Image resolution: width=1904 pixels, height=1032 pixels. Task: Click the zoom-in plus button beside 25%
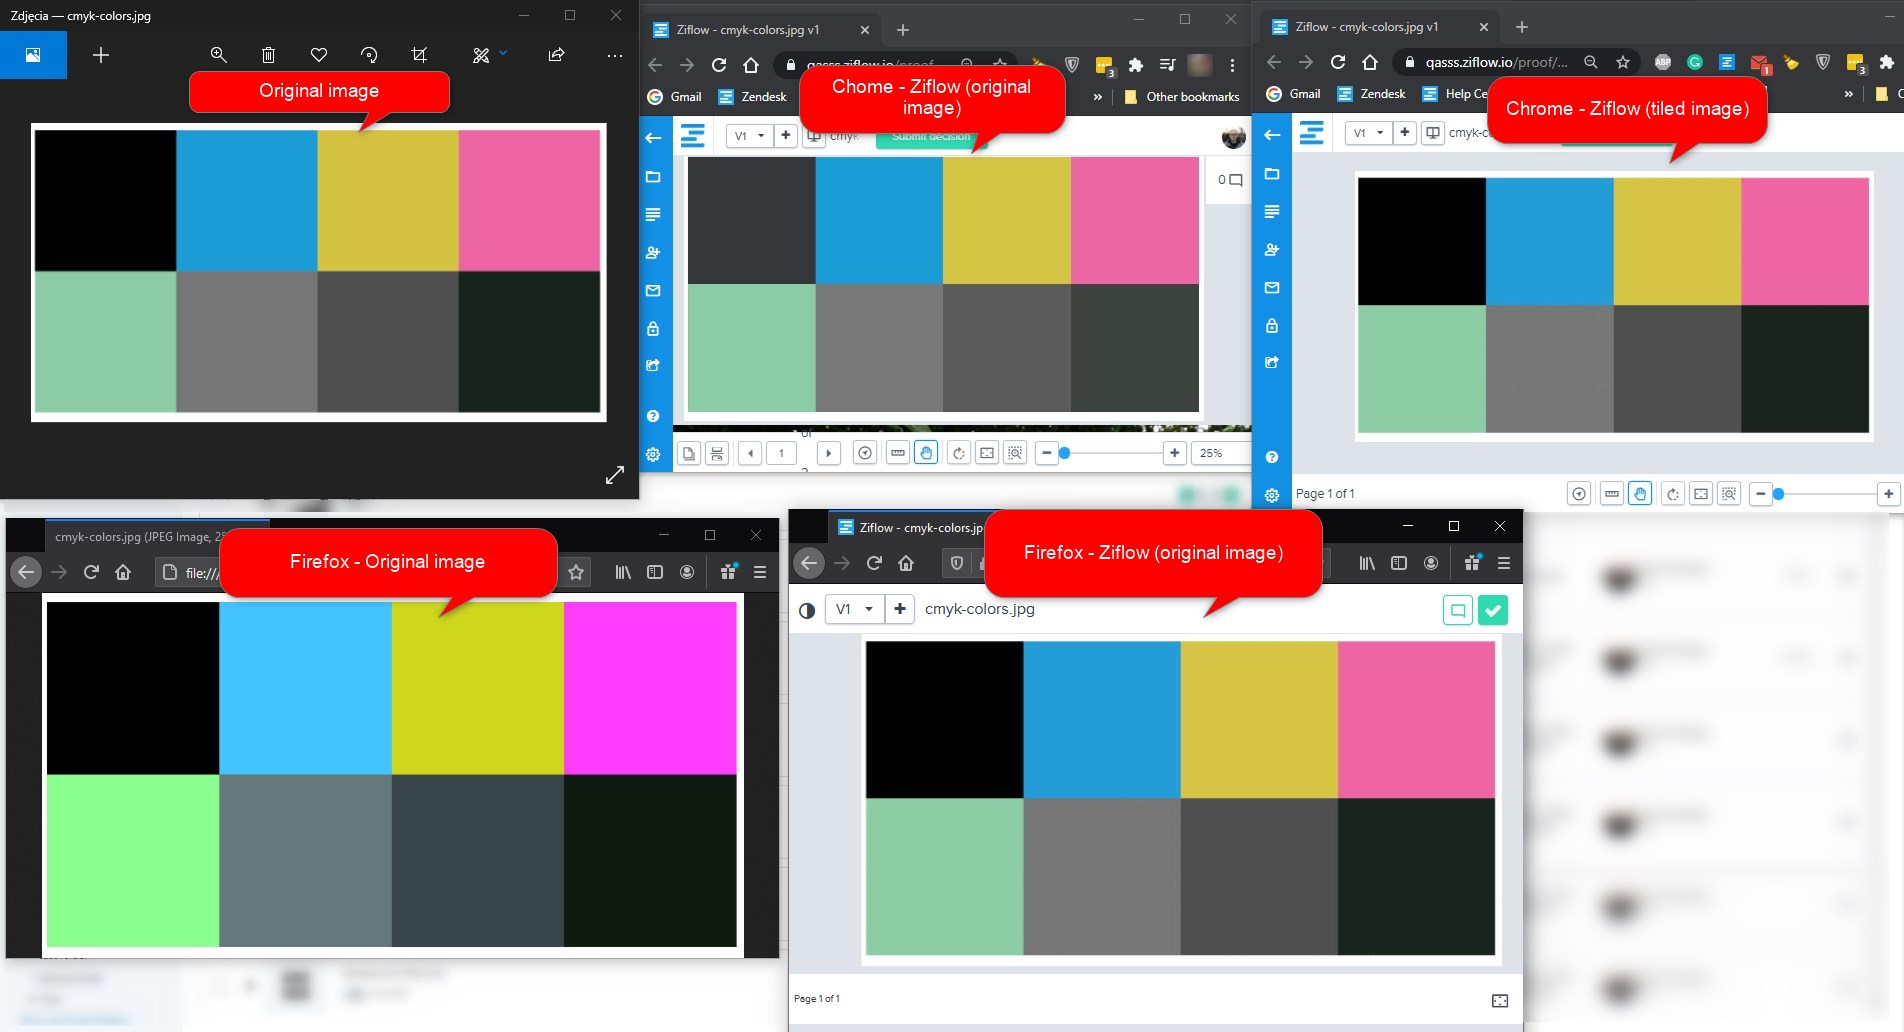[1175, 453]
